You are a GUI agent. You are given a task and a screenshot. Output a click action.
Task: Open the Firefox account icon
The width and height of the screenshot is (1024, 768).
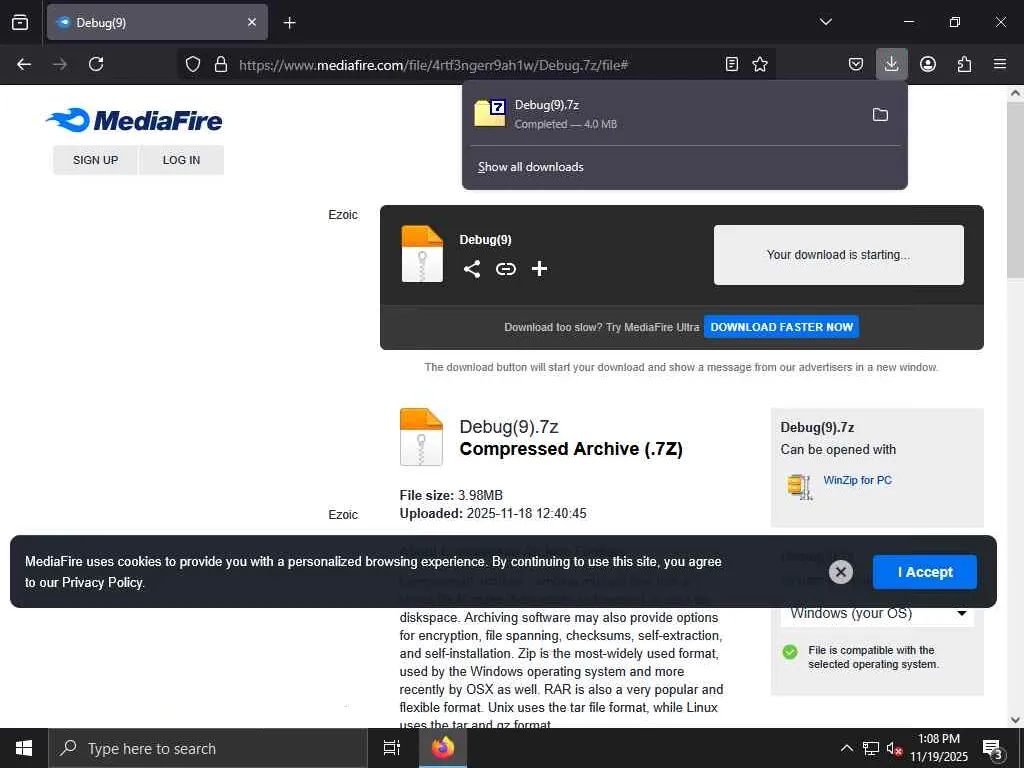point(928,64)
